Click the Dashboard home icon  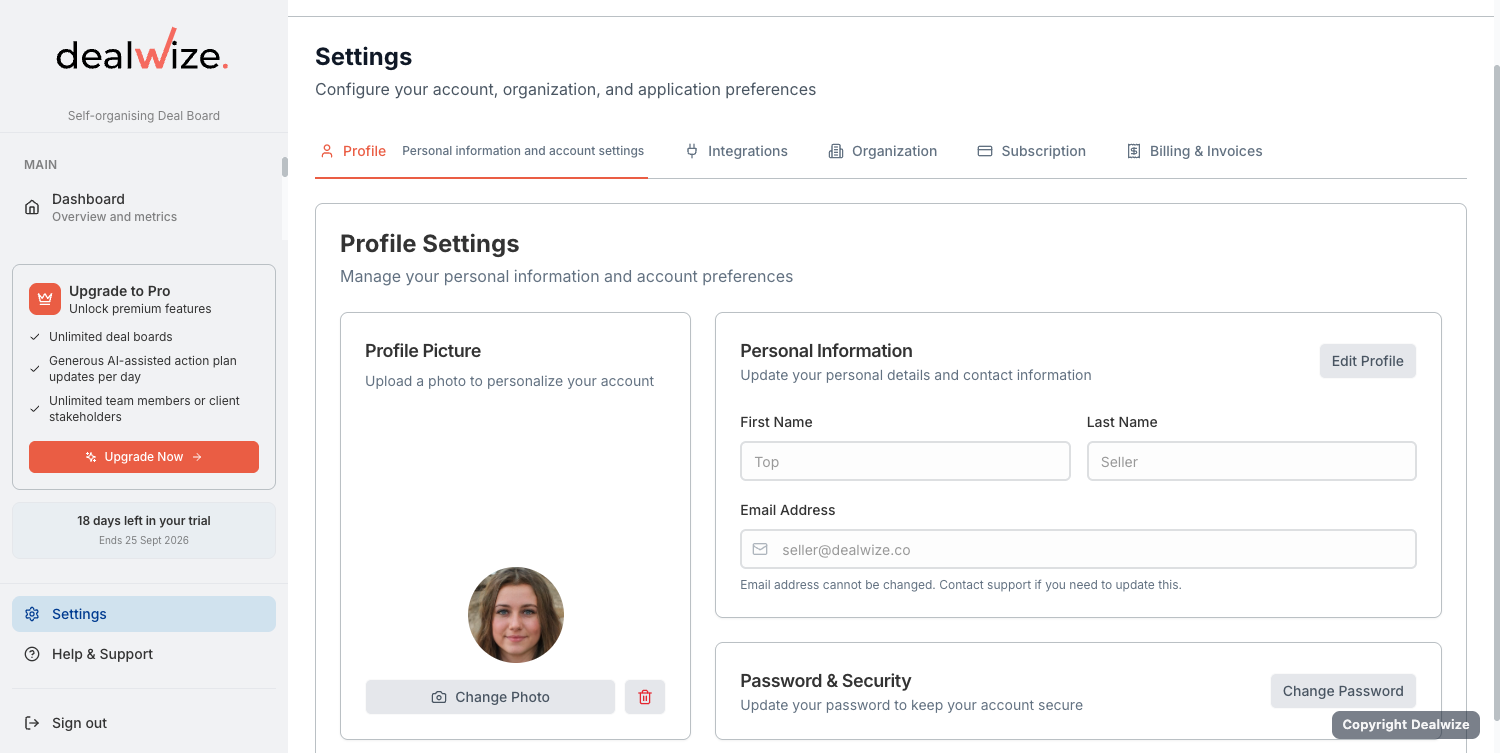pyautogui.click(x=32, y=207)
